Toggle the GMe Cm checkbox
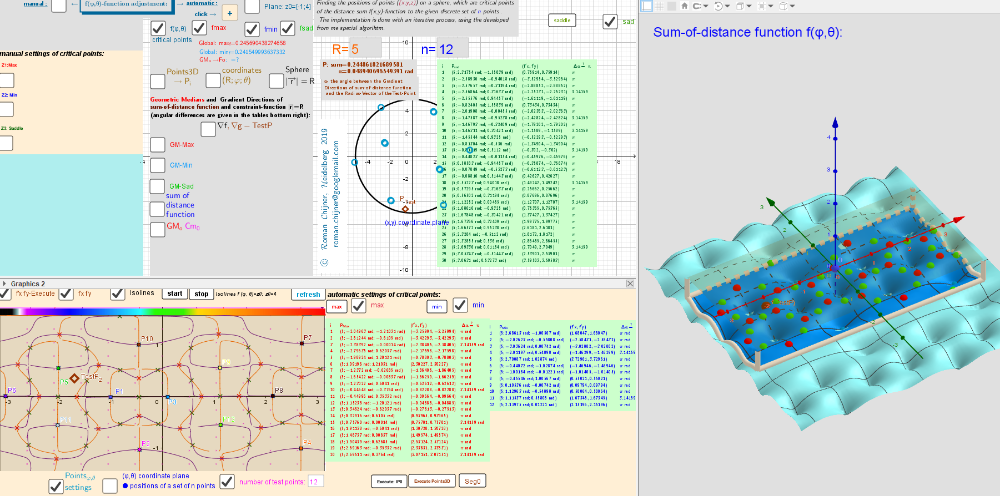1000x496 pixels. click(x=157, y=229)
